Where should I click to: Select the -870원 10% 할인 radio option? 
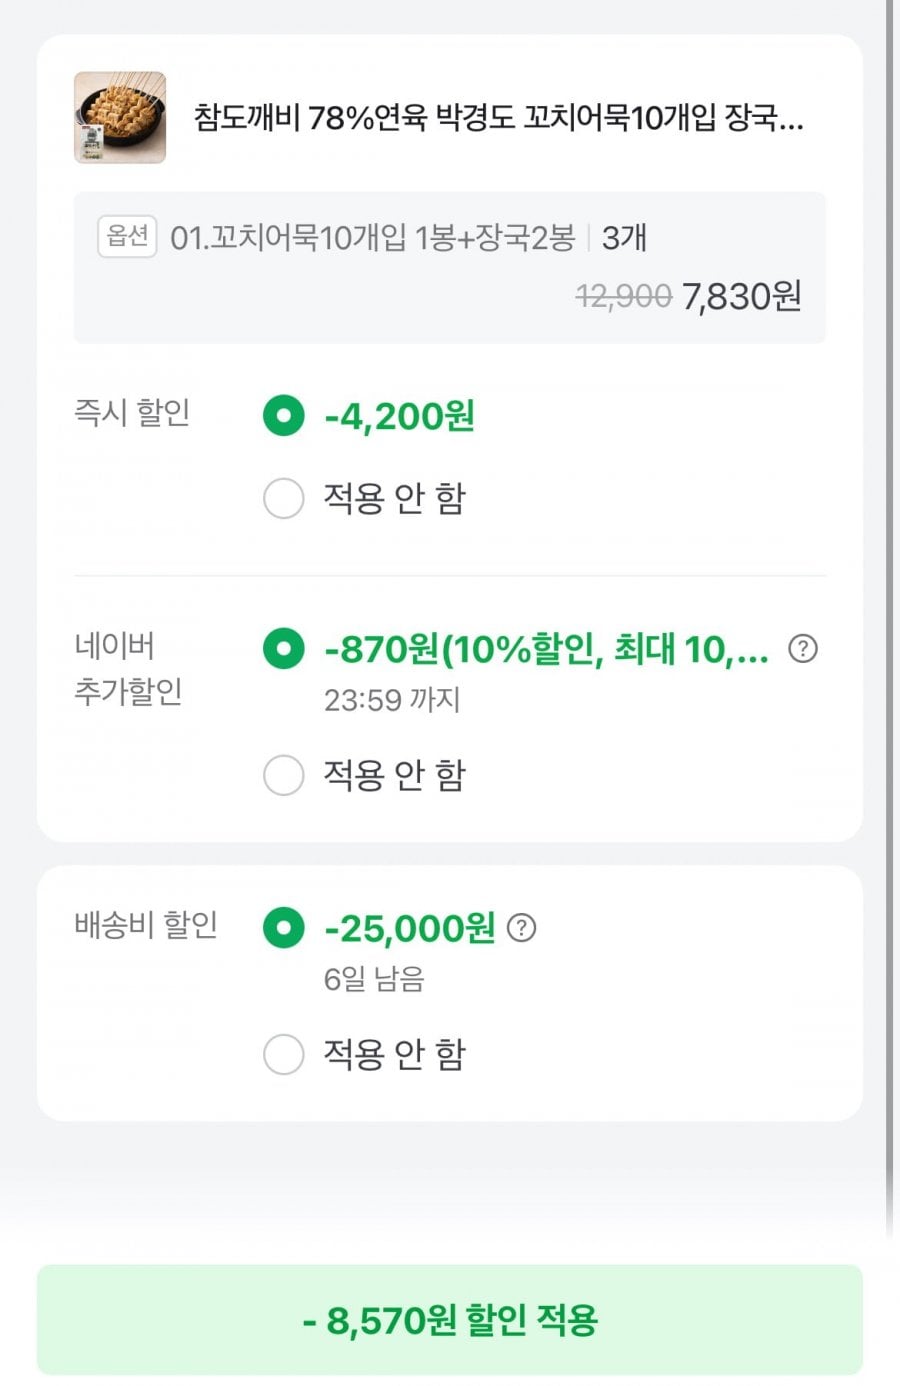[x=283, y=649]
